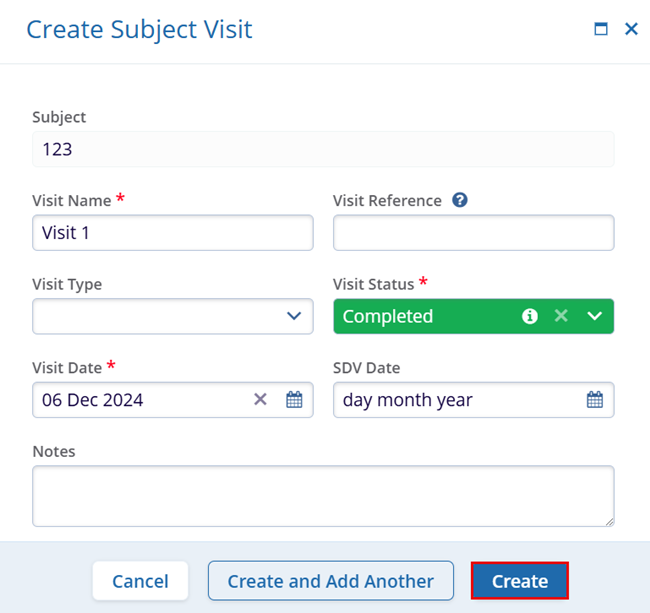Open the Visit Date calendar picker

[294, 400]
